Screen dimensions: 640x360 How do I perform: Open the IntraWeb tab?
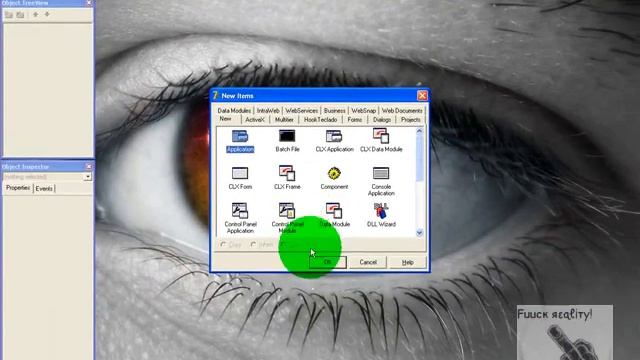tap(268, 111)
